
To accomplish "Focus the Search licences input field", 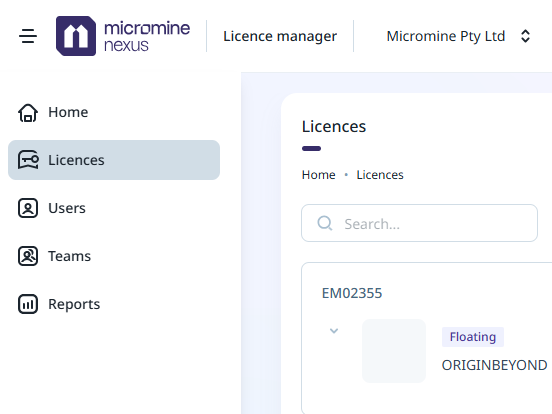I will click(x=419, y=223).
